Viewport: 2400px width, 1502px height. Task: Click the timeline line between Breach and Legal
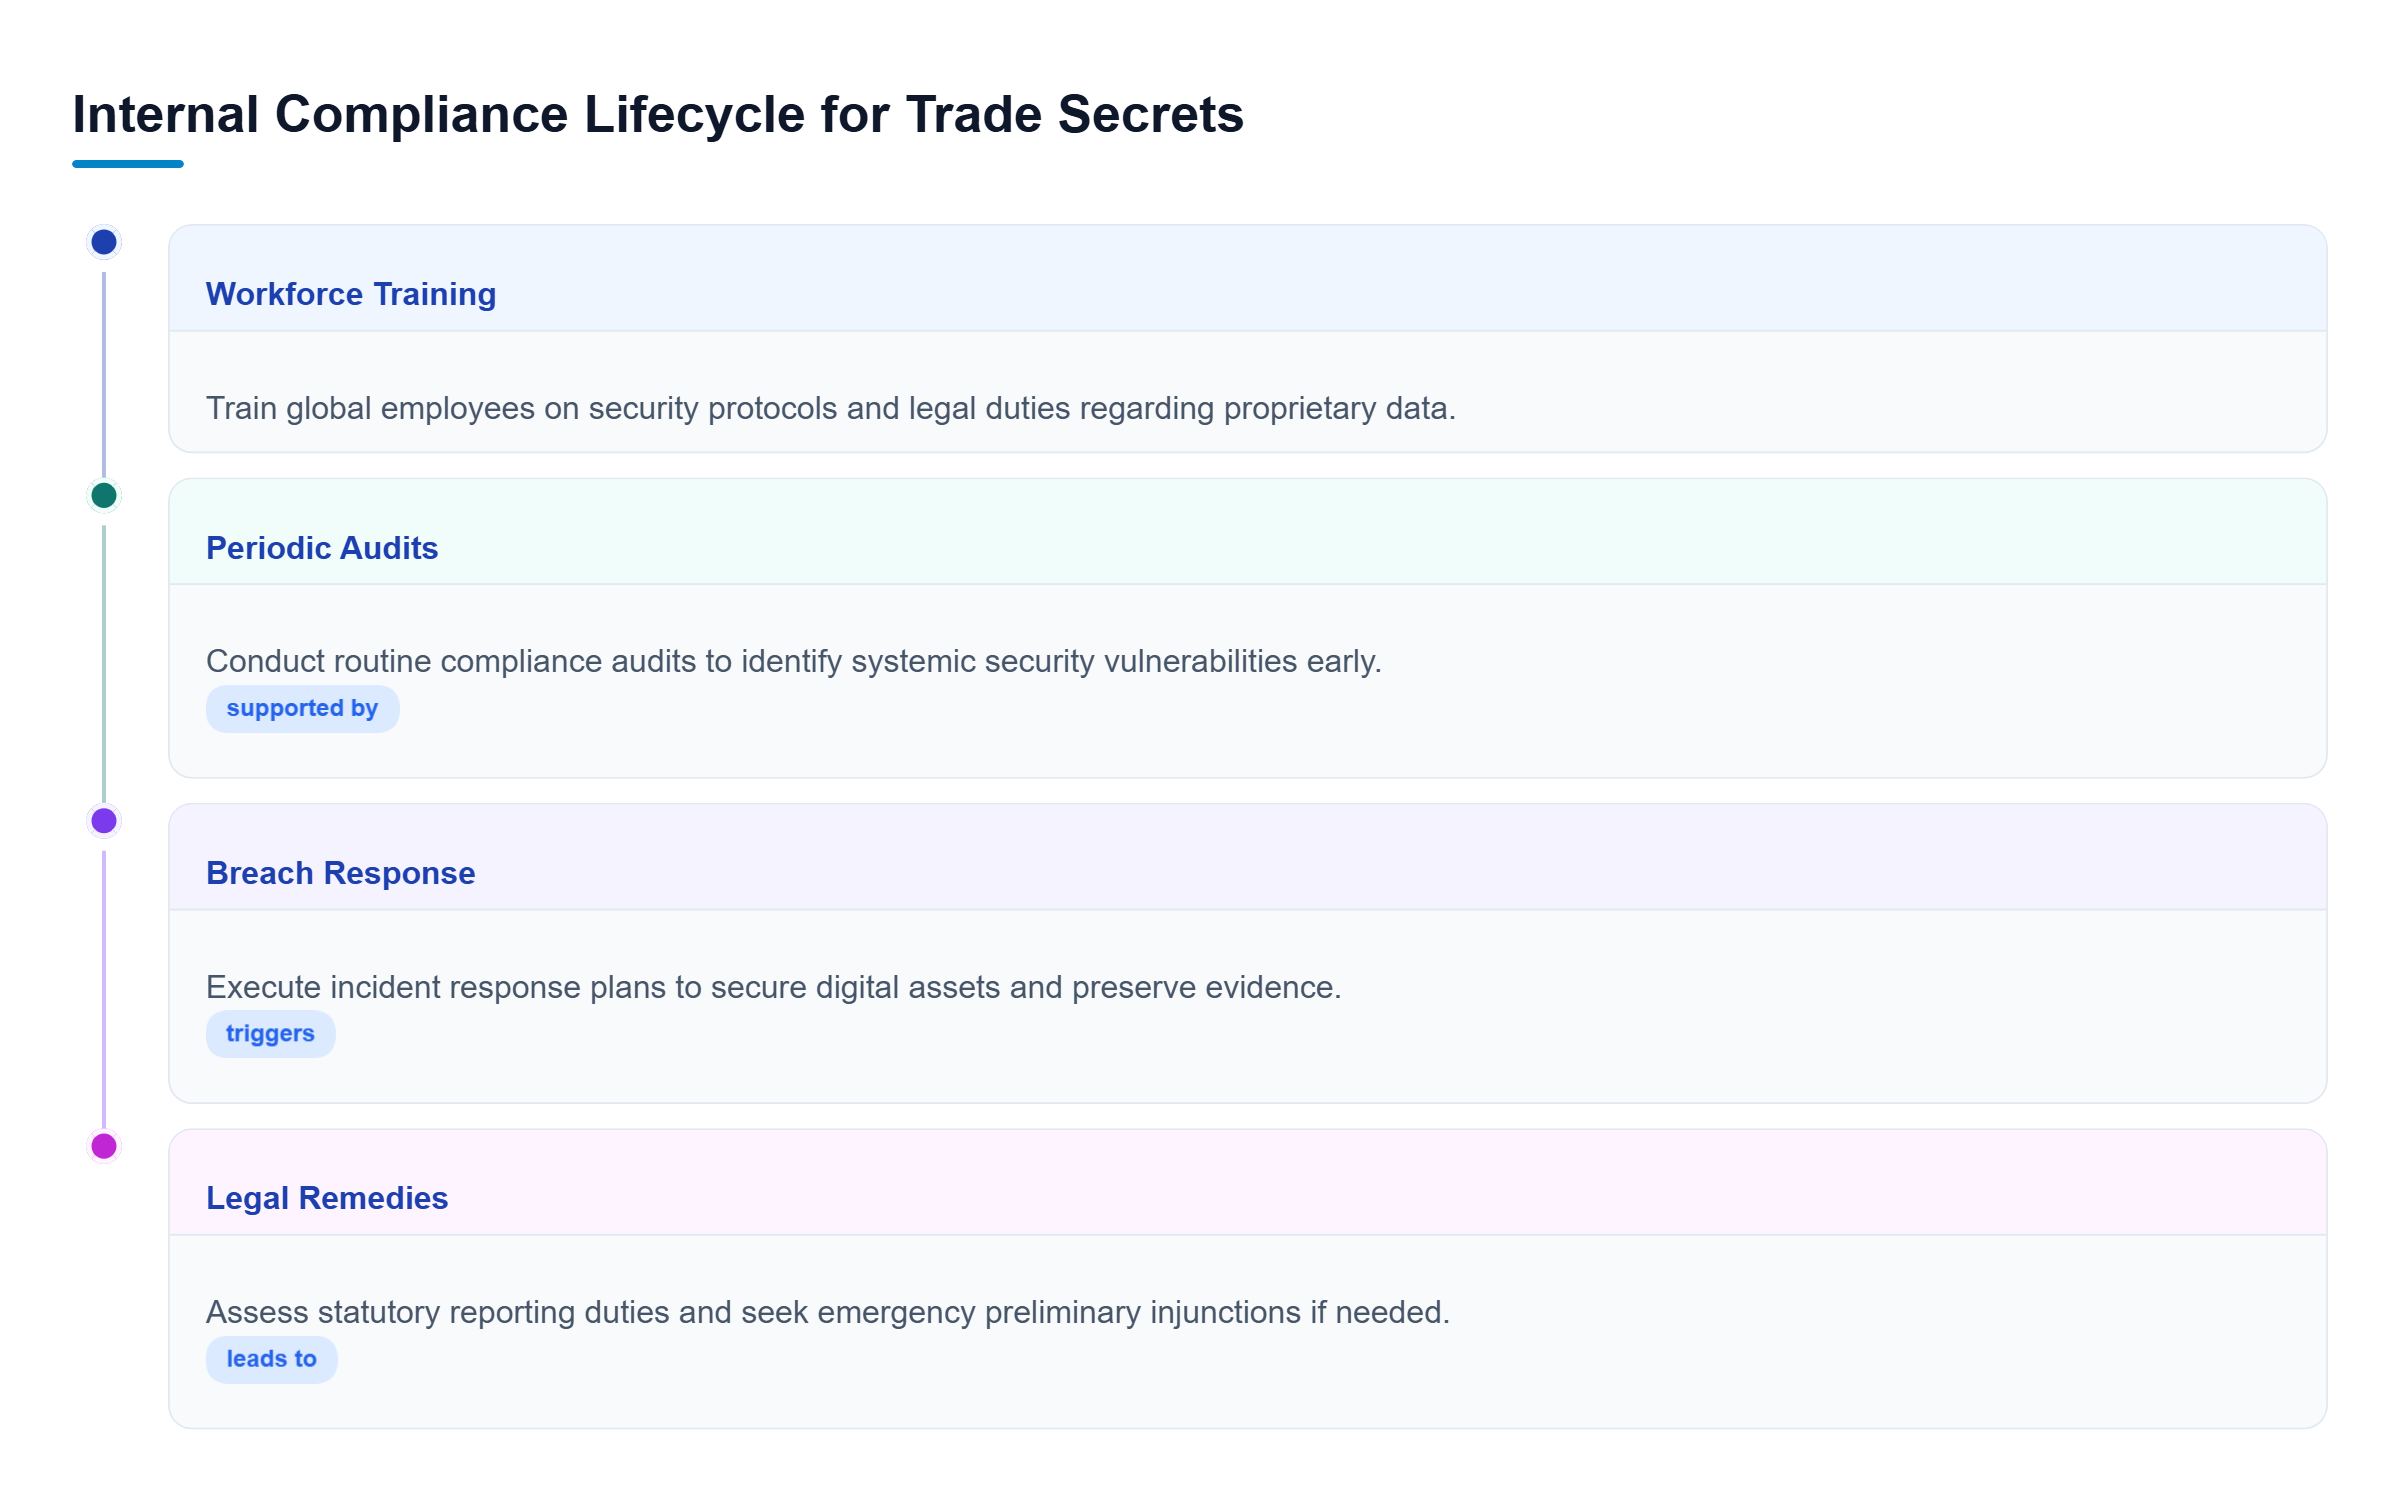pos(104,990)
